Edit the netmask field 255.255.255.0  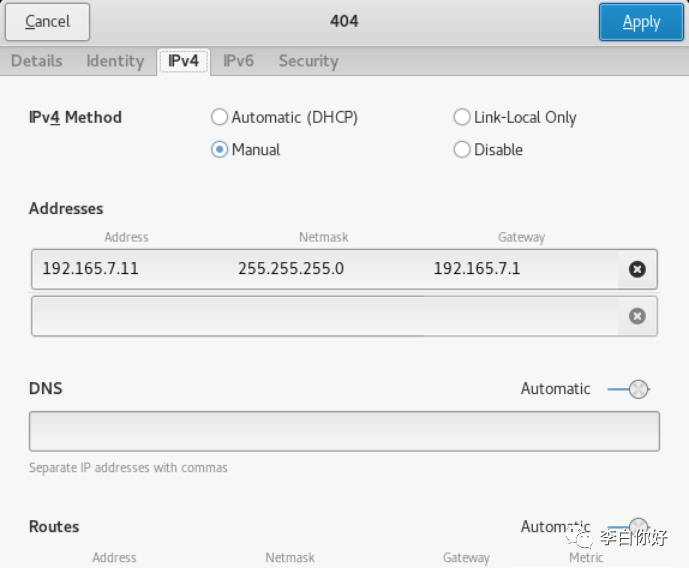pyautogui.click(x=326, y=269)
